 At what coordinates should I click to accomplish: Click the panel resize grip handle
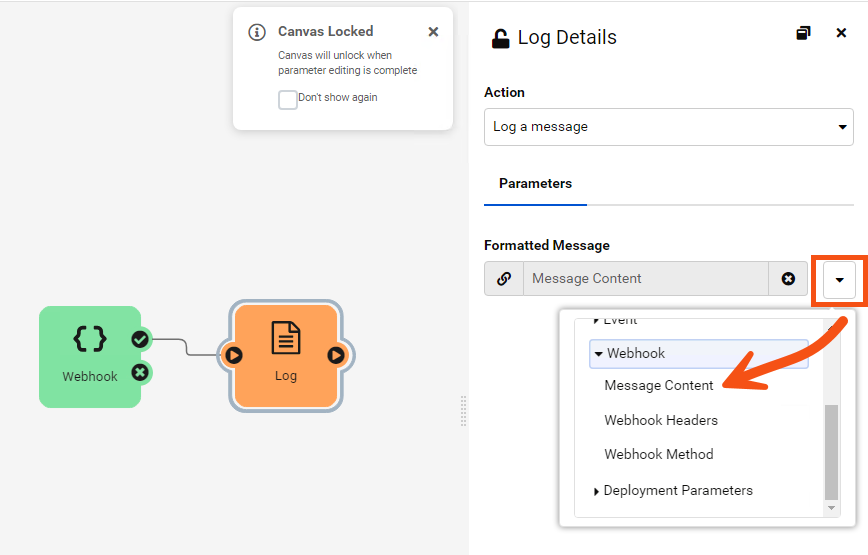(463, 411)
